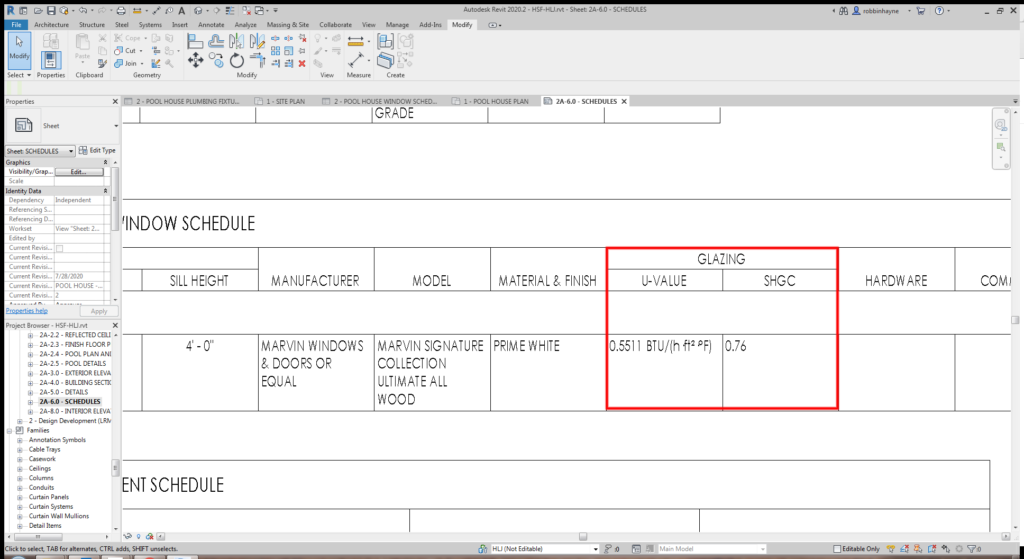Toggle the Properties palette button
Image resolution: width=1024 pixels, height=559 pixels.
click(51, 61)
